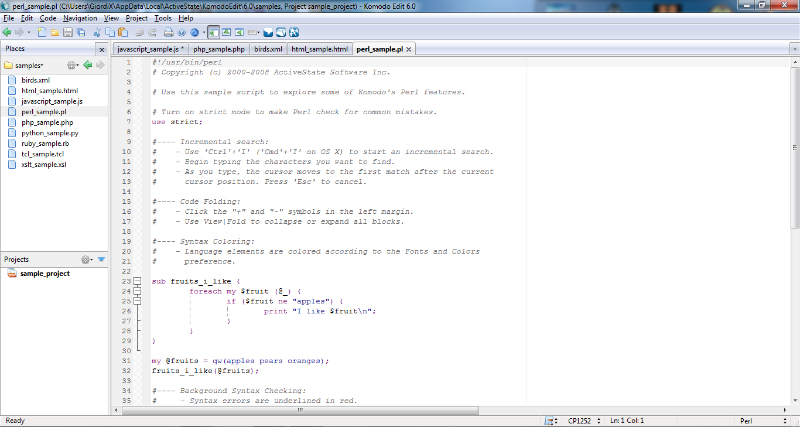800x427 pixels.
Task: Open the Projects gear dropdown menu
Action: click(x=87, y=259)
